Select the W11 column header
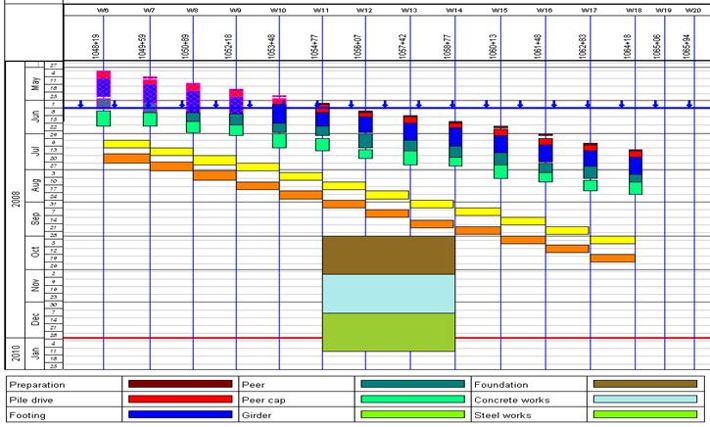Image resolution: width=710 pixels, height=427 pixels. click(321, 10)
